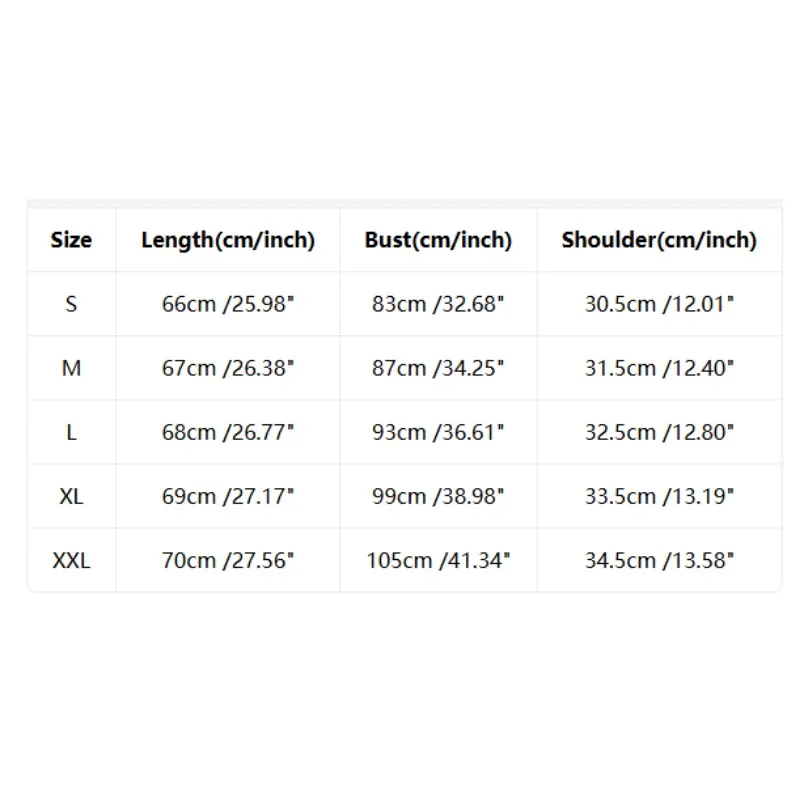Click the 67cm /26.38" length cell
Image resolution: width=800 pixels, height=800 pixels.
[228, 368]
